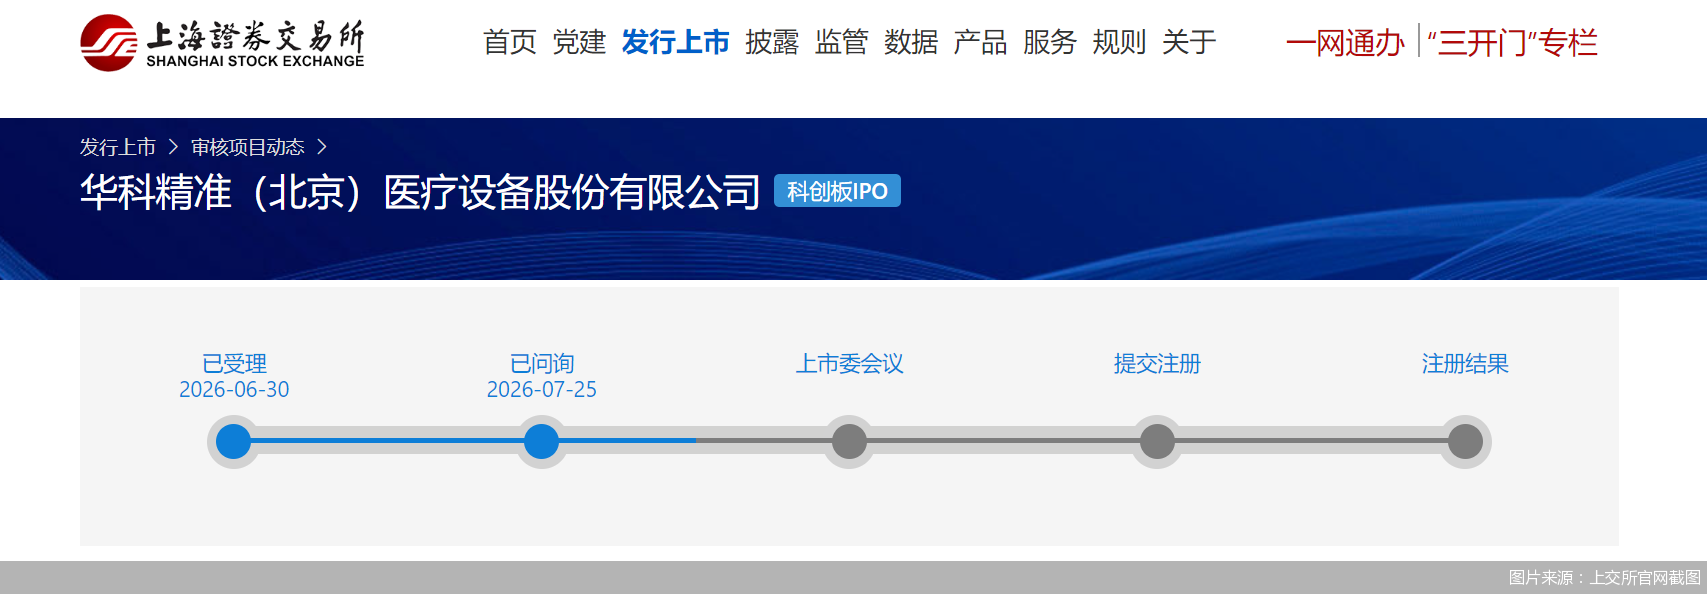Open the 关于 menu item

point(1189,42)
